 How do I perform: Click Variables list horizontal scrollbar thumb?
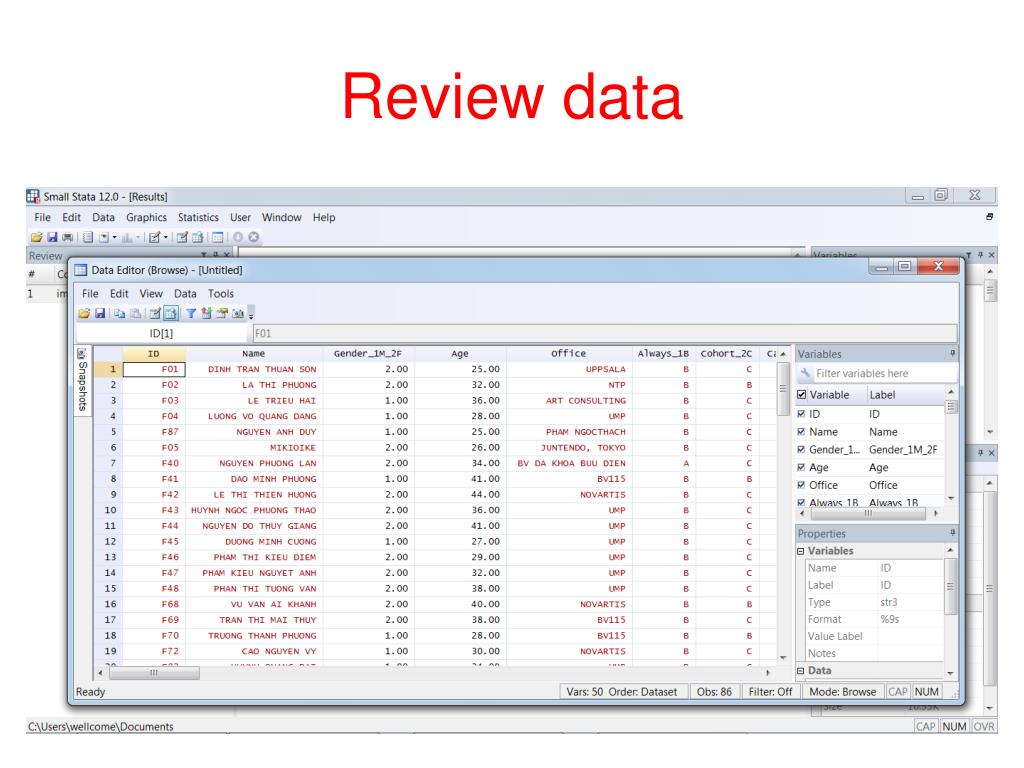coord(867,514)
